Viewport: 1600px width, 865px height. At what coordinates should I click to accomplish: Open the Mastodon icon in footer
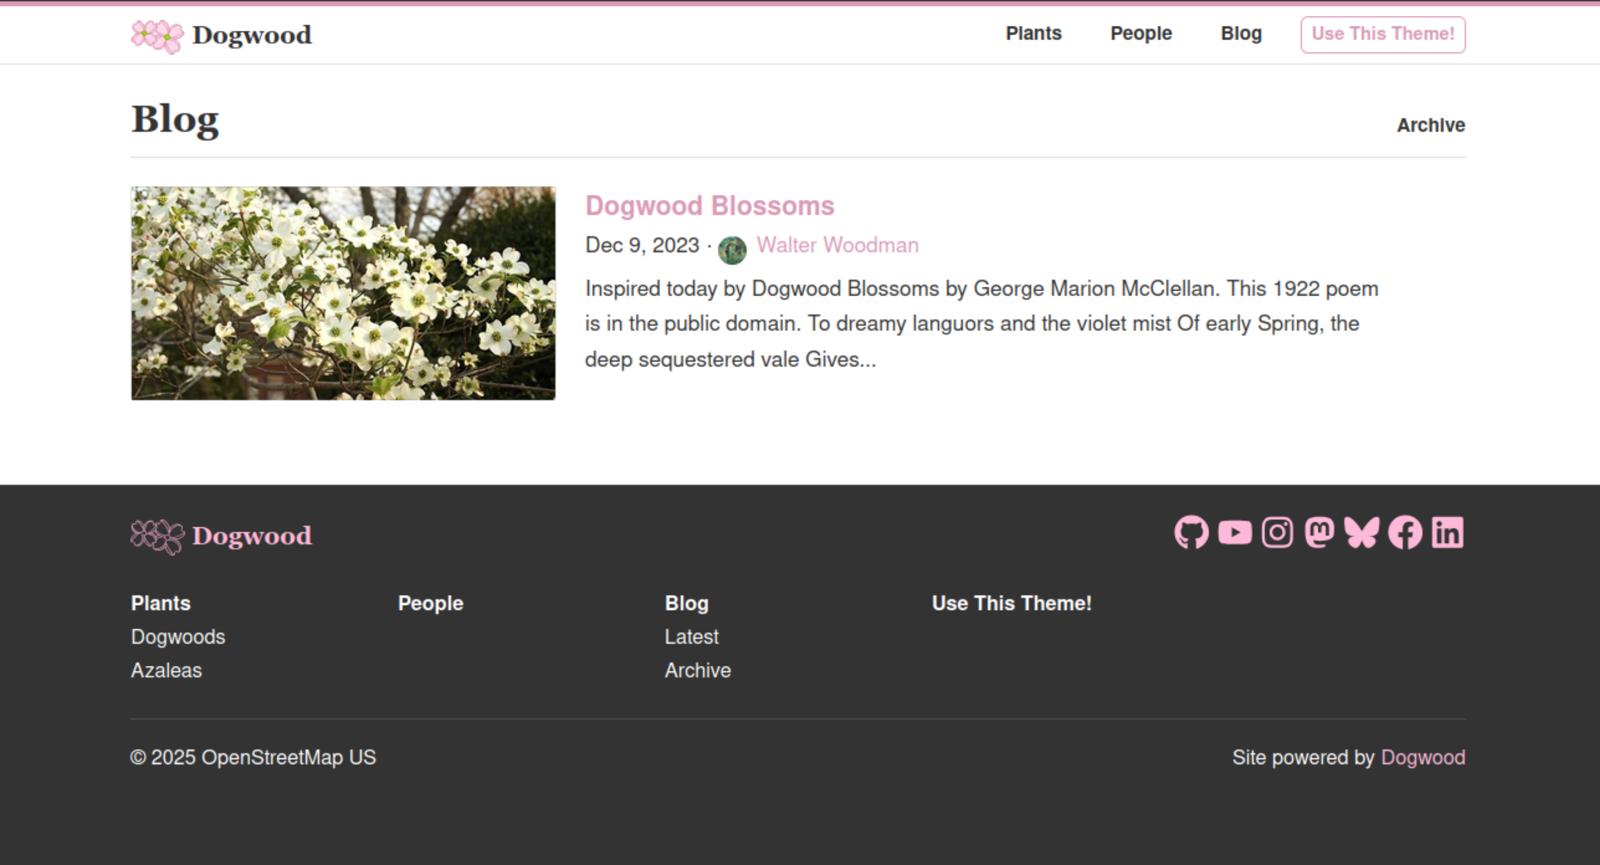click(1320, 532)
